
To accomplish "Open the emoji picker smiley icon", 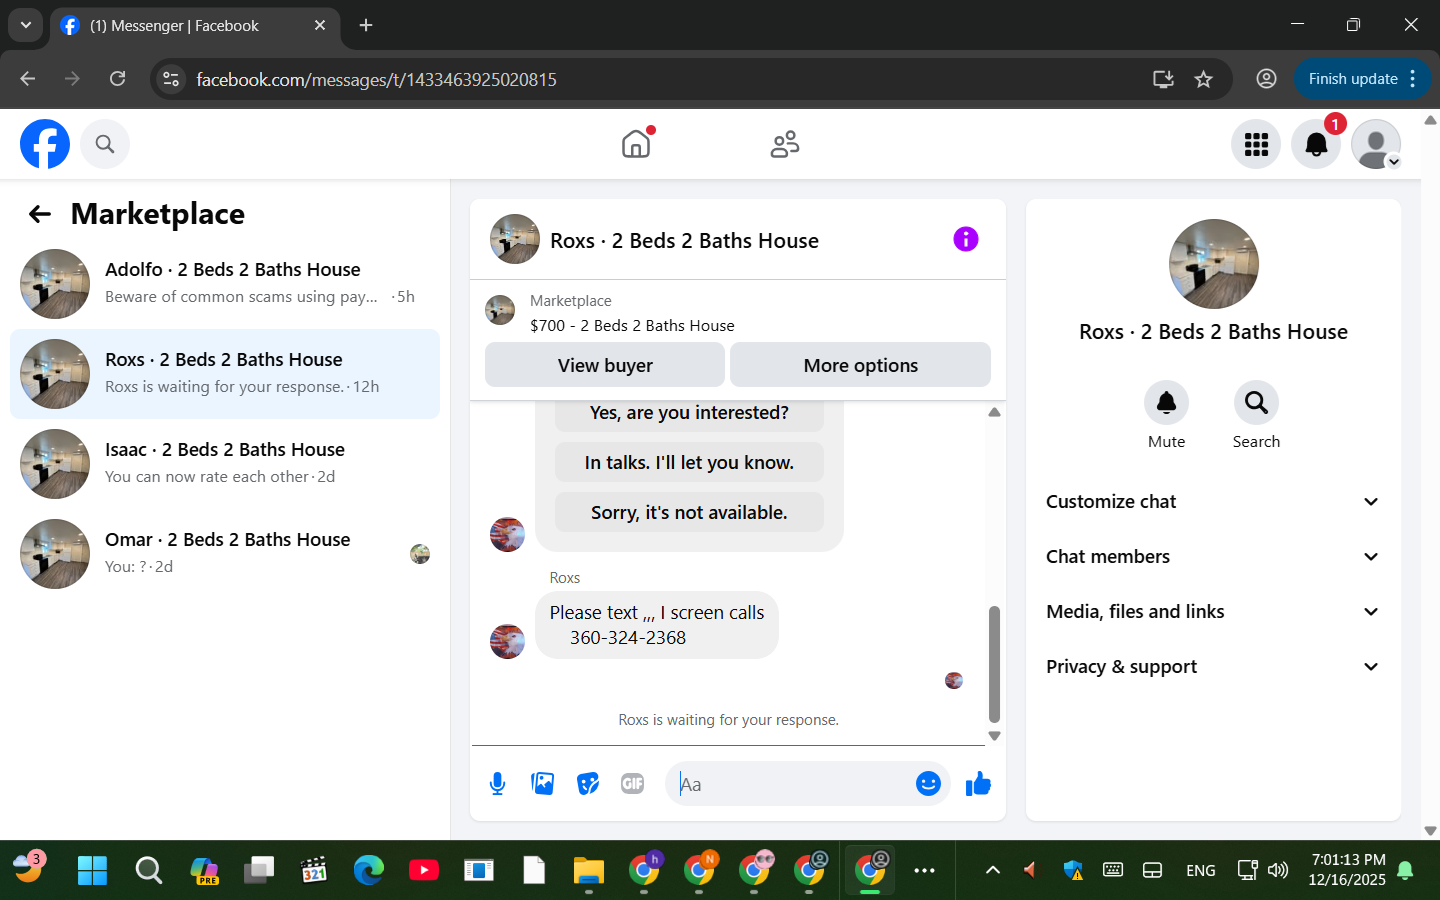I will 928,784.
